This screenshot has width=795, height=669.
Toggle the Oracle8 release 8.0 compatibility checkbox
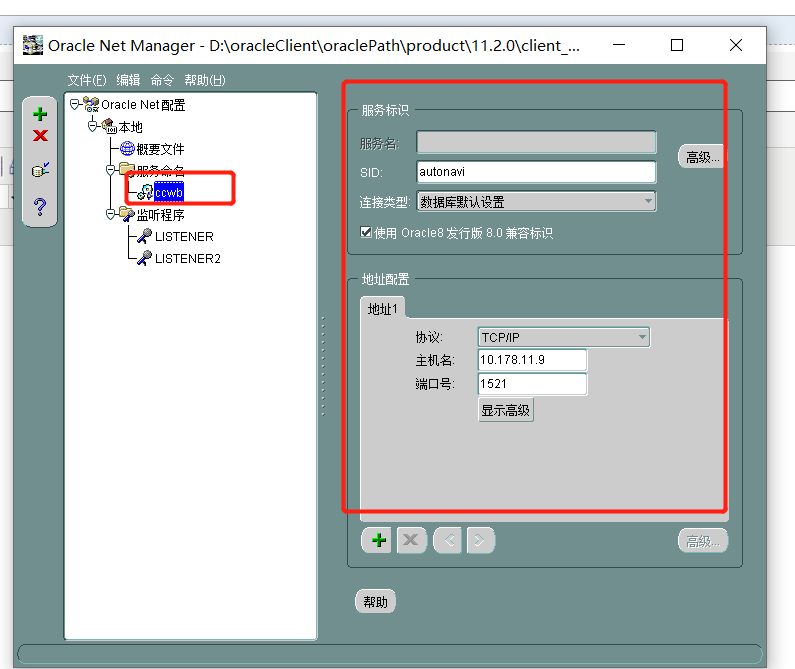click(366, 232)
